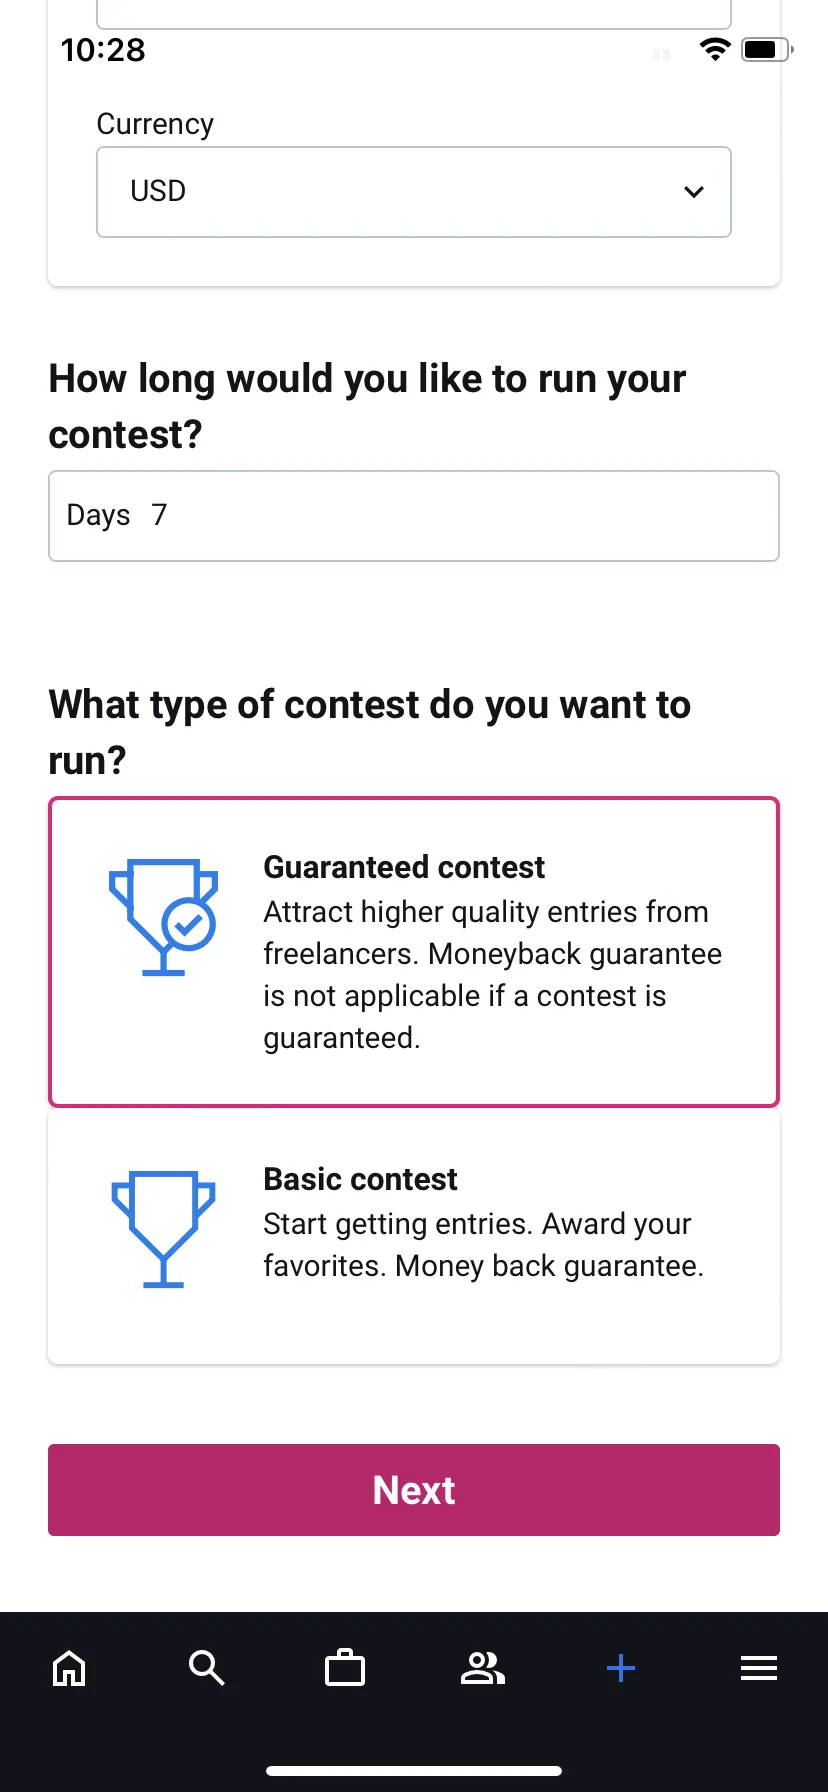Image resolution: width=828 pixels, height=1792 pixels.
Task: Click the Currency label
Action: click(155, 124)
